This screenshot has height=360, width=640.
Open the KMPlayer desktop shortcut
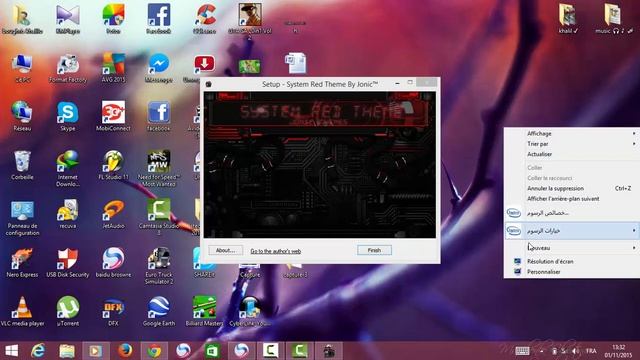click(68, 19)
